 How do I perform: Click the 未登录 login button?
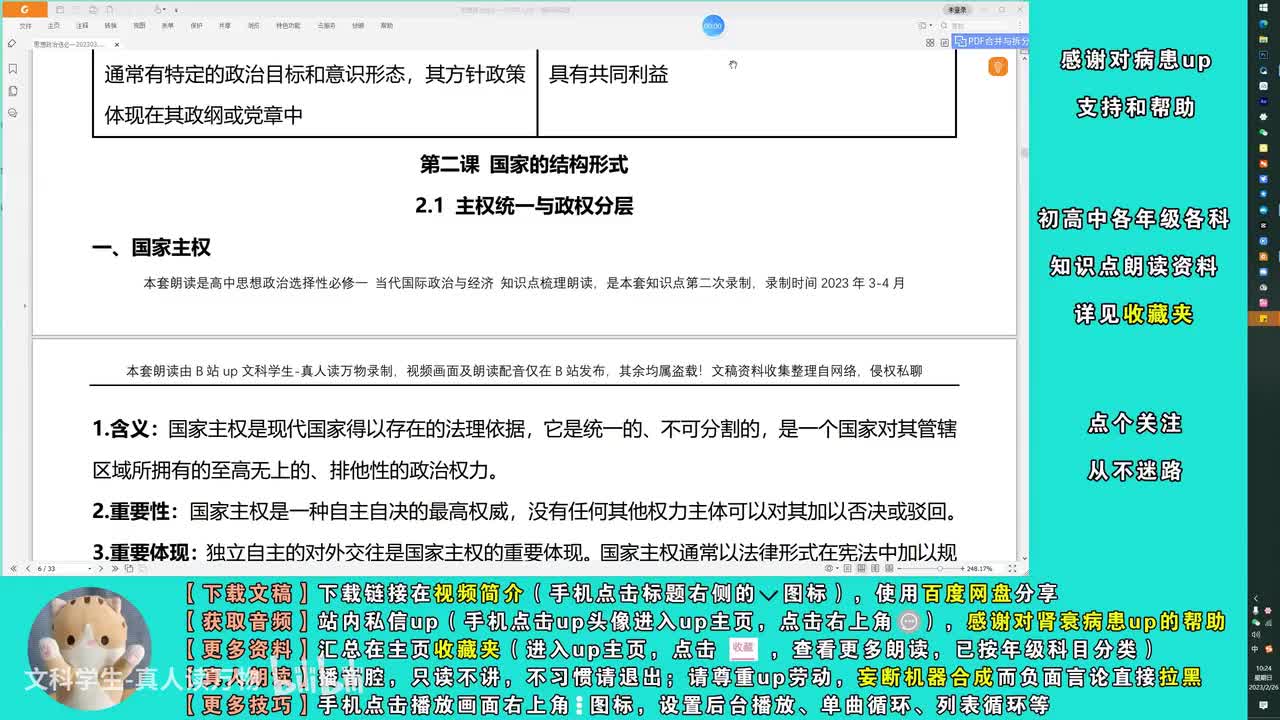point(957,10)
